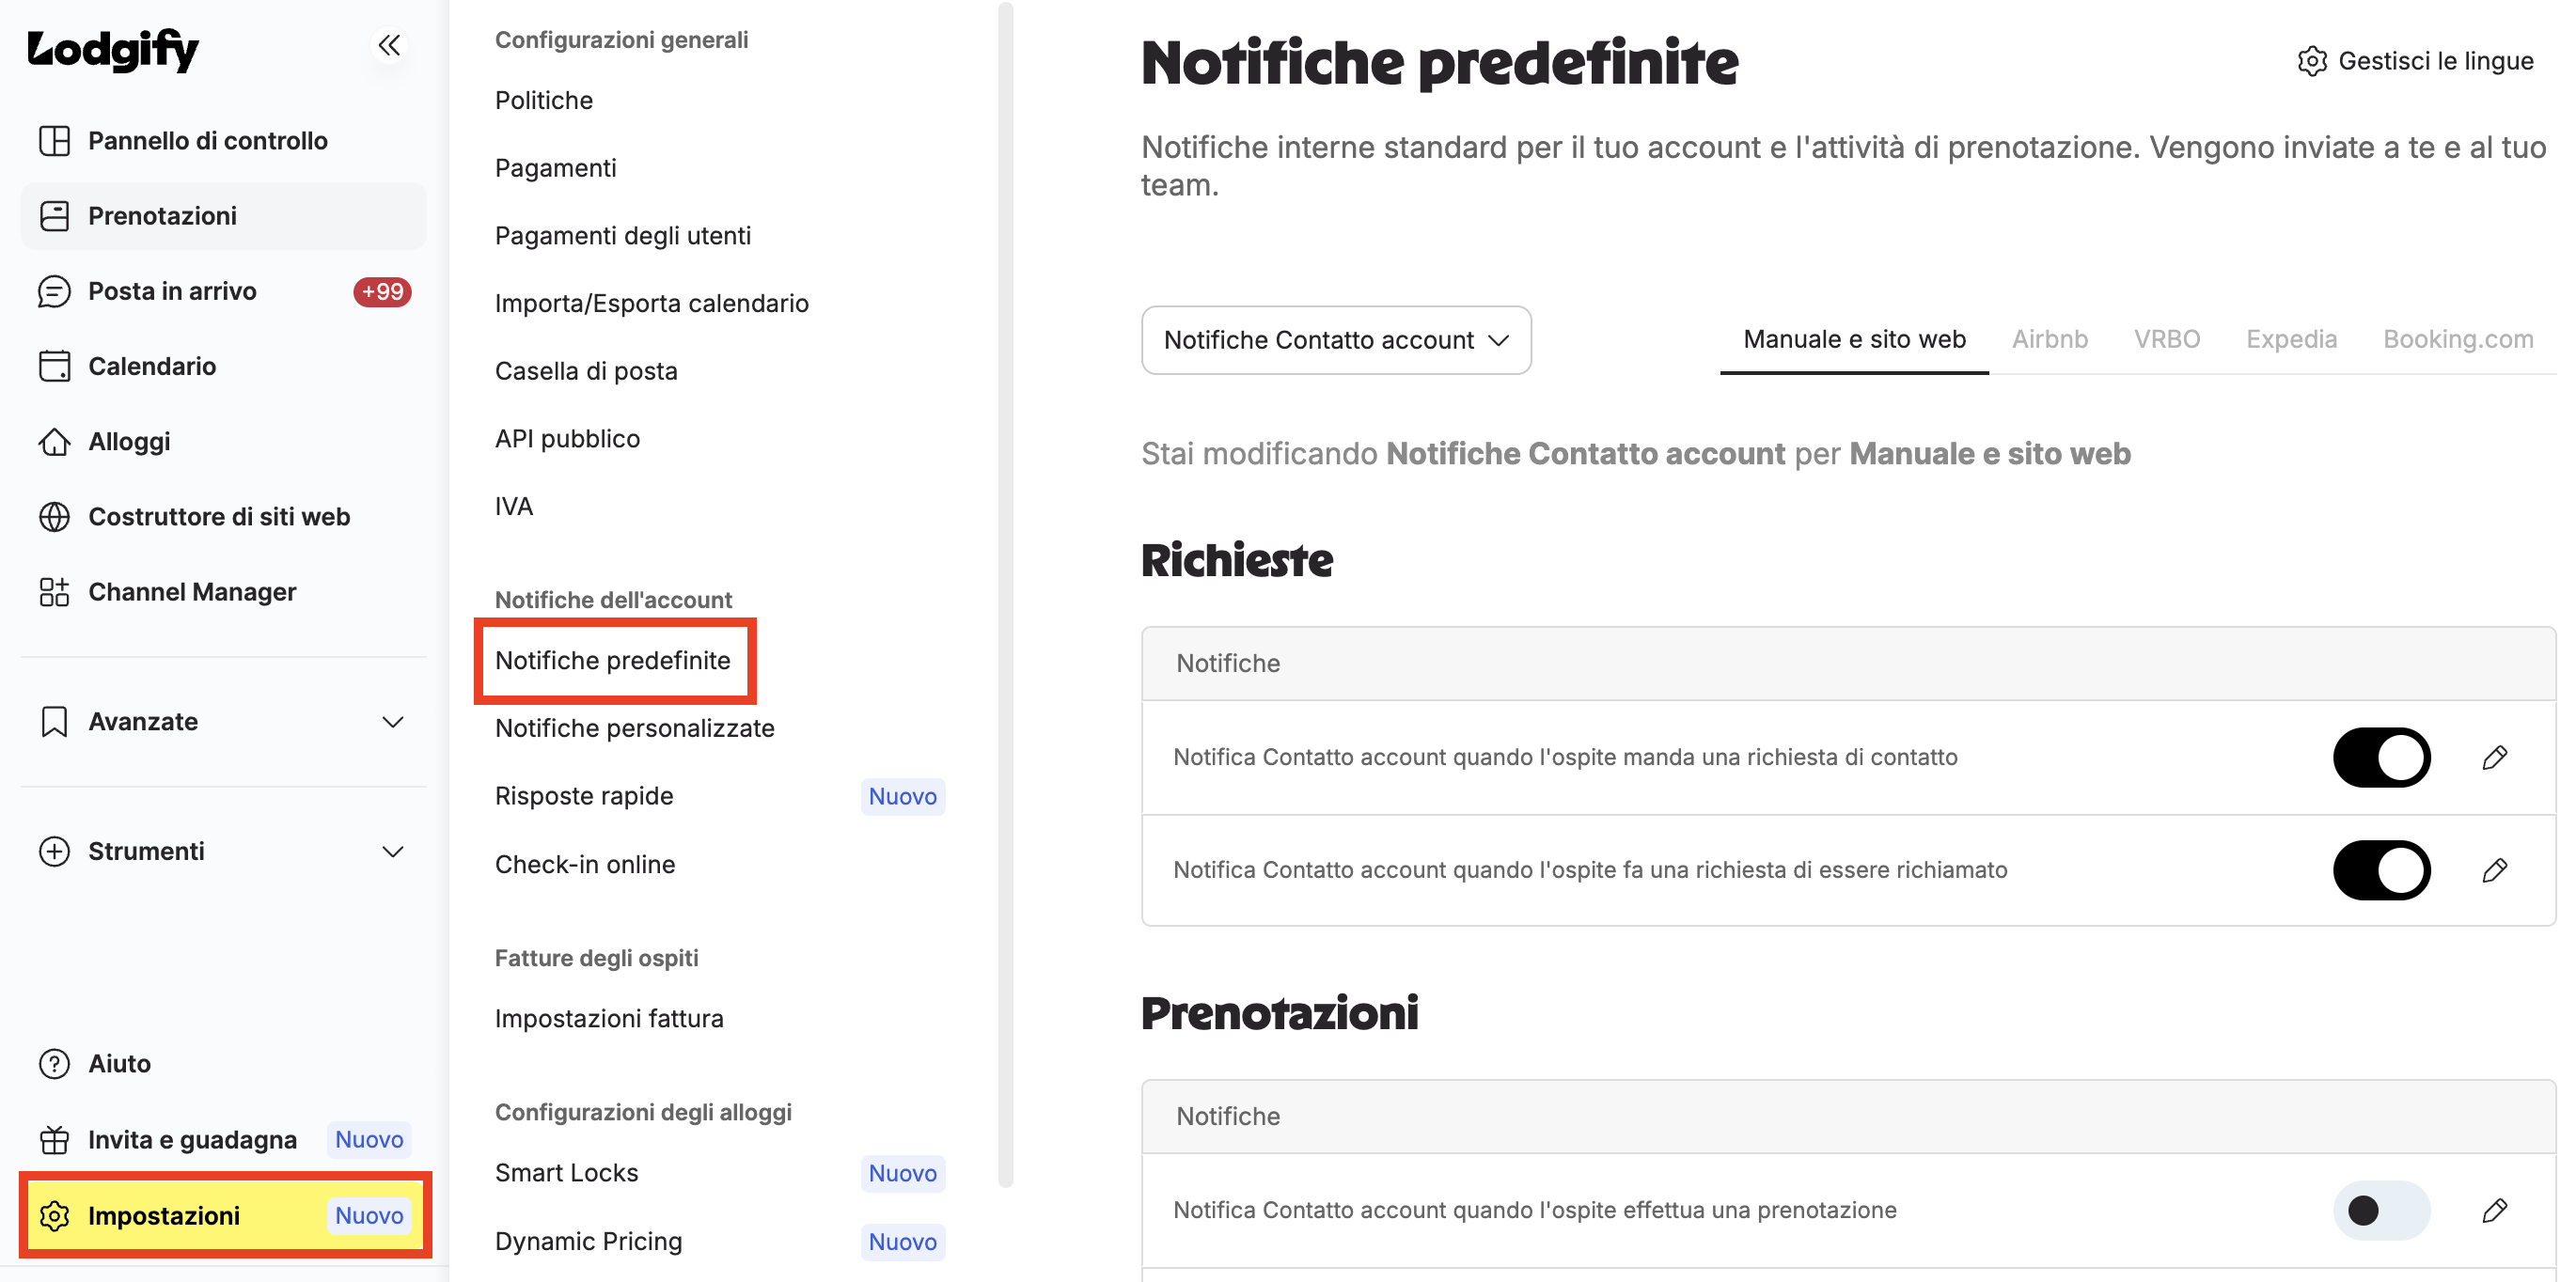Switch to the Airbnb tab

pyautogui.click(x=2049, y=339)
